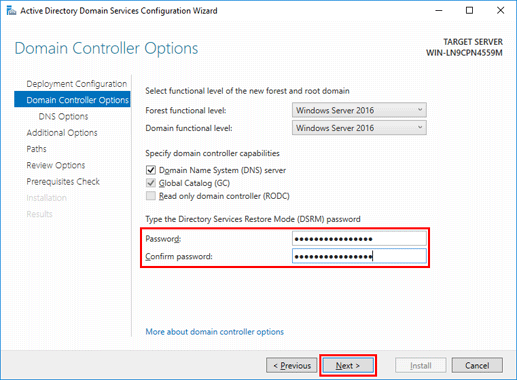Click the Confirm password field
This screenshot has height=380, width=517.
pos(359,256)
